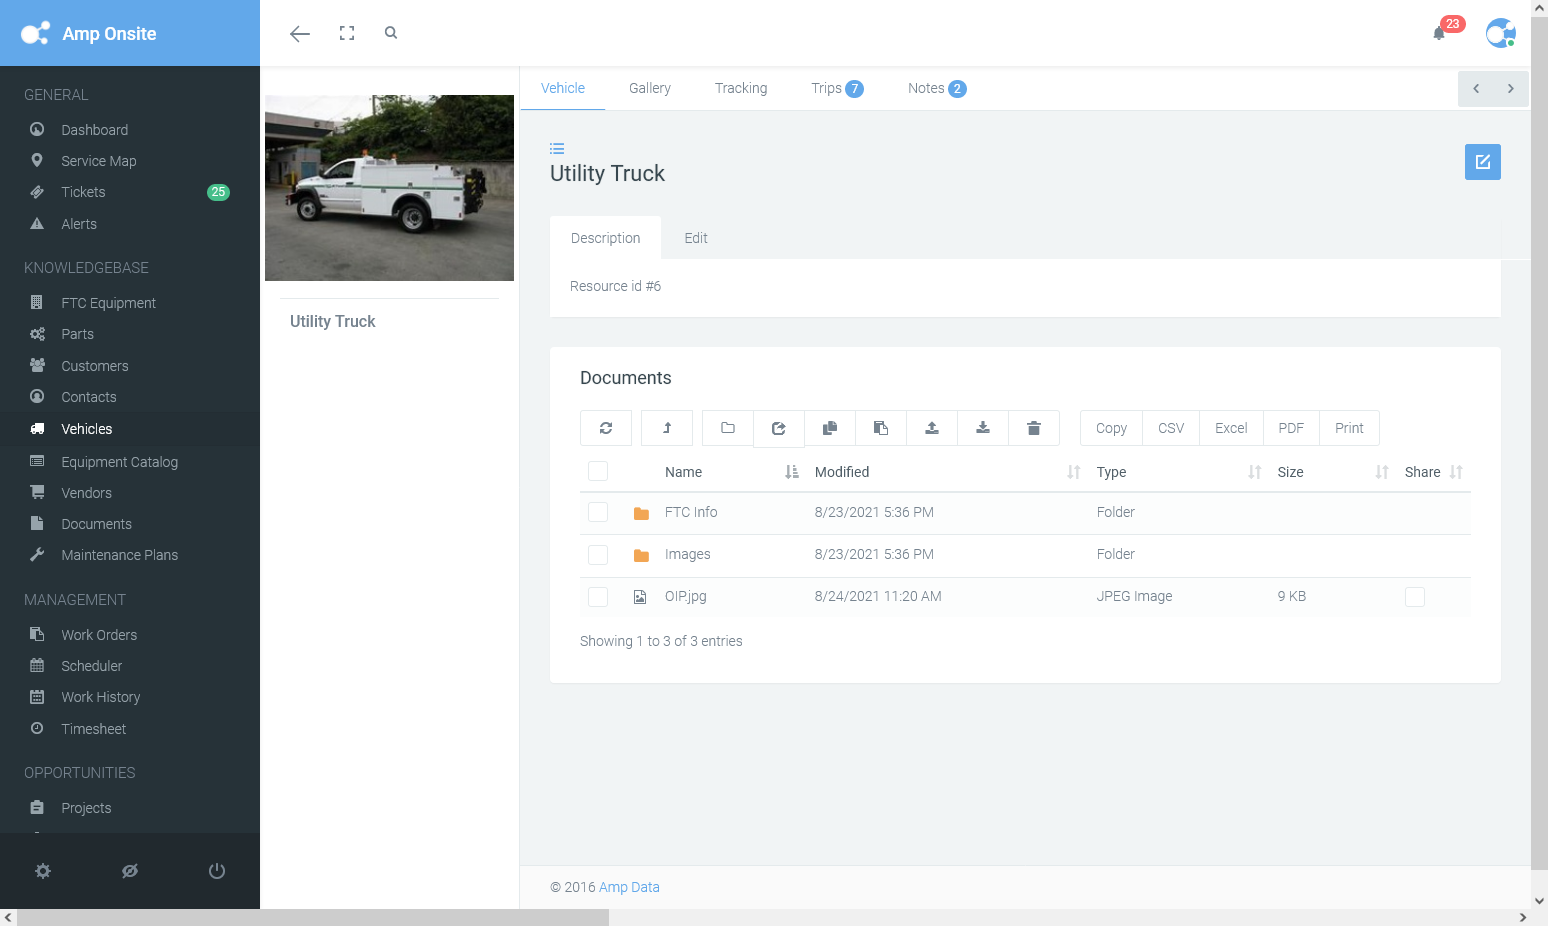
Task: Go to next vehicle with right chevron
Action: (x=1511, y=89)
